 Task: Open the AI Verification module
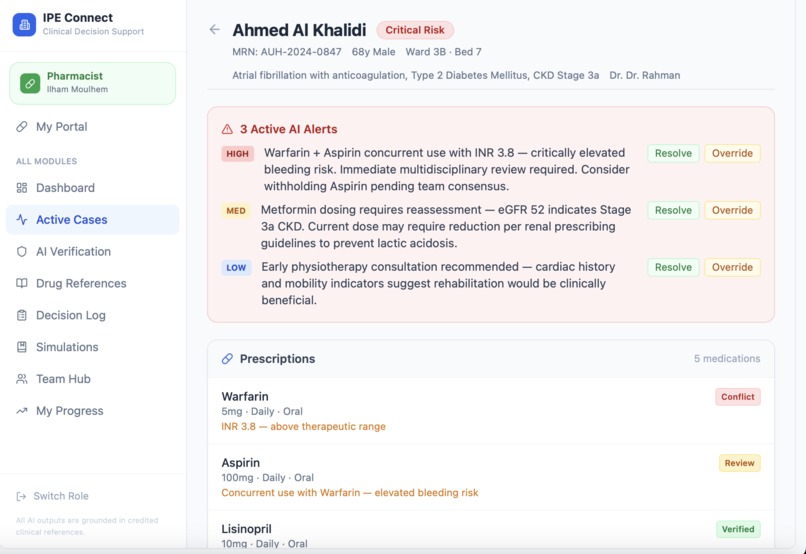pos(93,251)
